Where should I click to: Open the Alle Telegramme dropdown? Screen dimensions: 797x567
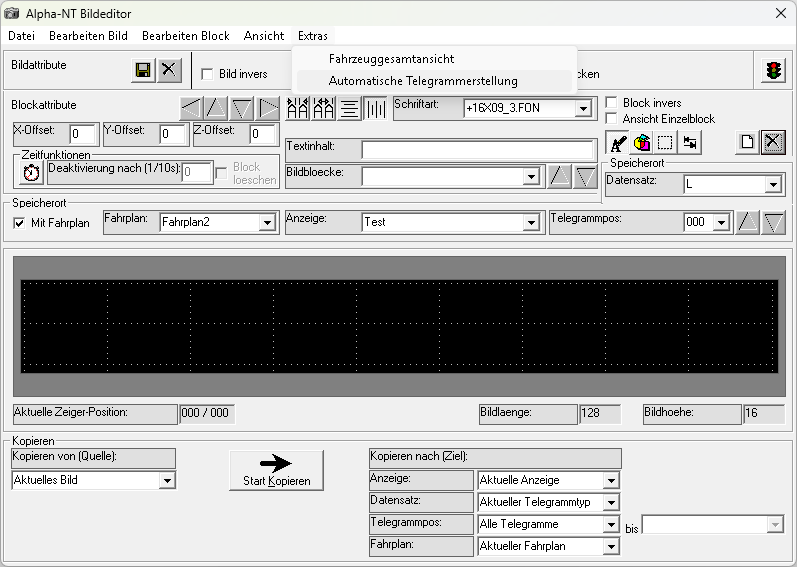tap(611, 524)
